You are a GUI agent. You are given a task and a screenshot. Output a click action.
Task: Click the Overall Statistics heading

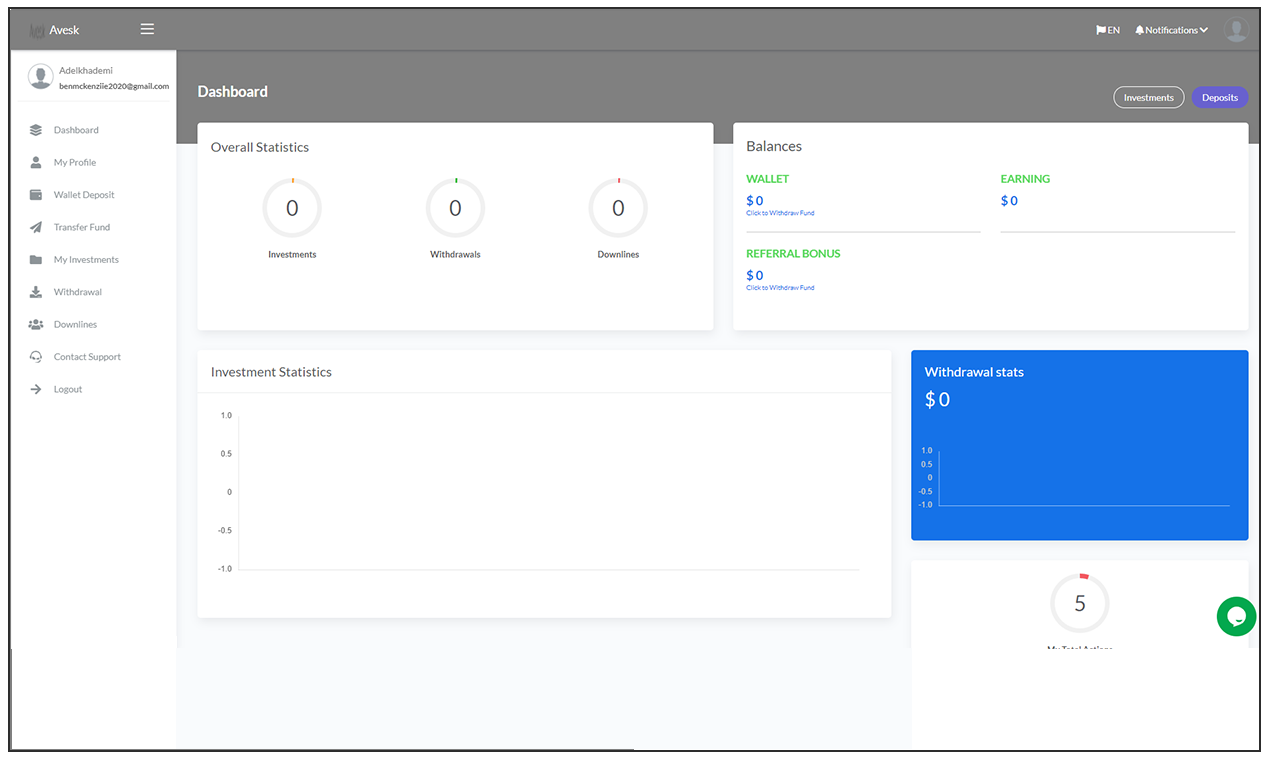260,147
